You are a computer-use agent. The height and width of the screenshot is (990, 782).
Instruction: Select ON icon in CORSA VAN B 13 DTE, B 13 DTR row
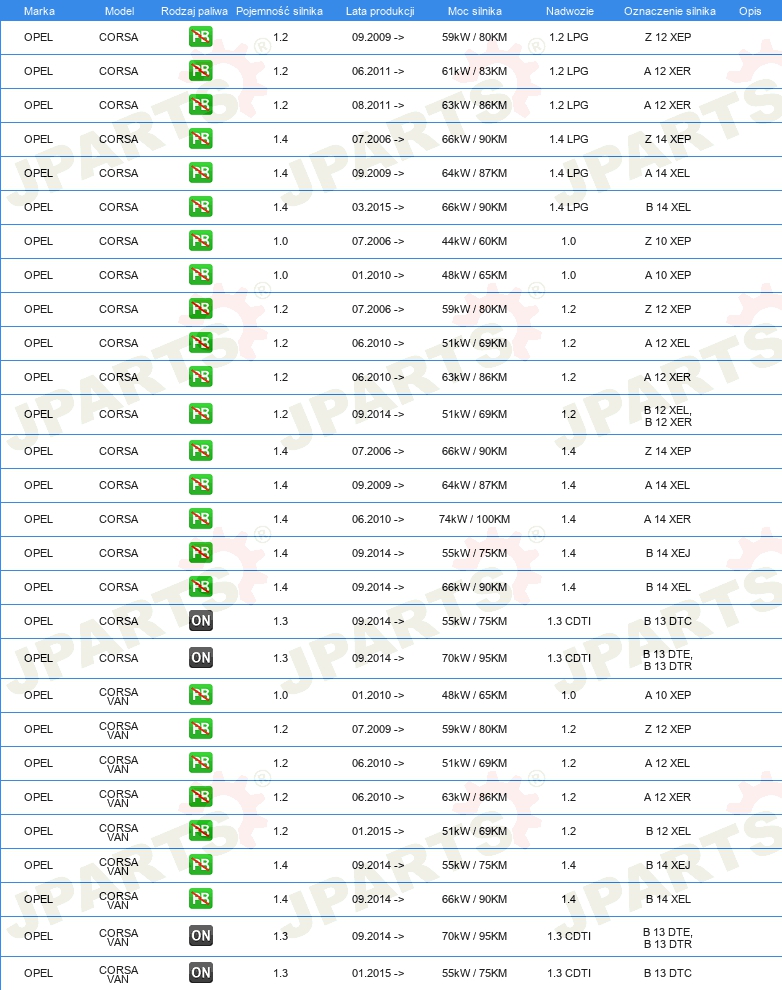(x=201, y=936)
